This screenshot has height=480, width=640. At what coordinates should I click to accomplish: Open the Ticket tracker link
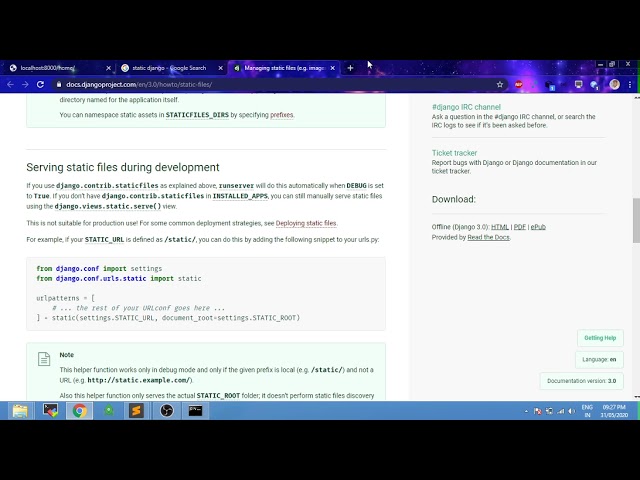pyautogui.click(x=454, y=153)
